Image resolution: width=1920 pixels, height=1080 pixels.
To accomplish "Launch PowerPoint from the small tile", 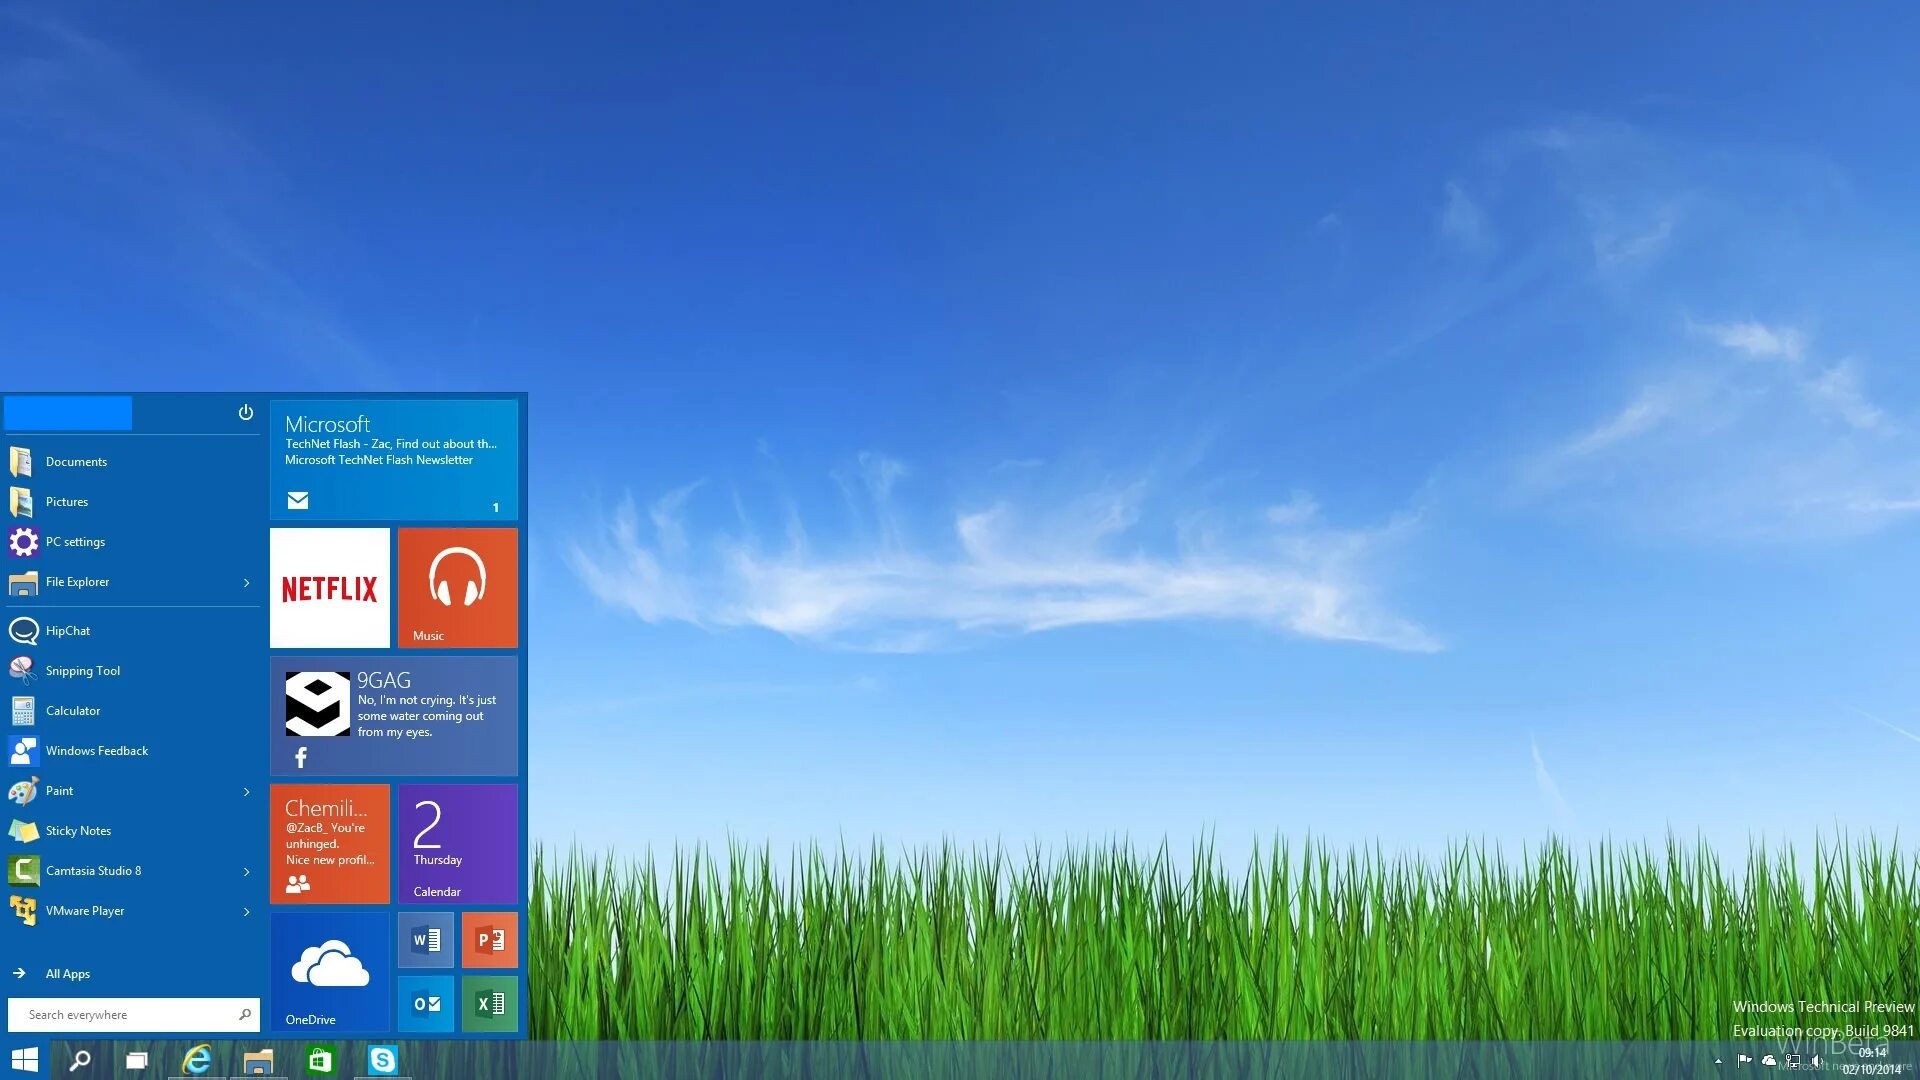I will (x=490, y=940).
